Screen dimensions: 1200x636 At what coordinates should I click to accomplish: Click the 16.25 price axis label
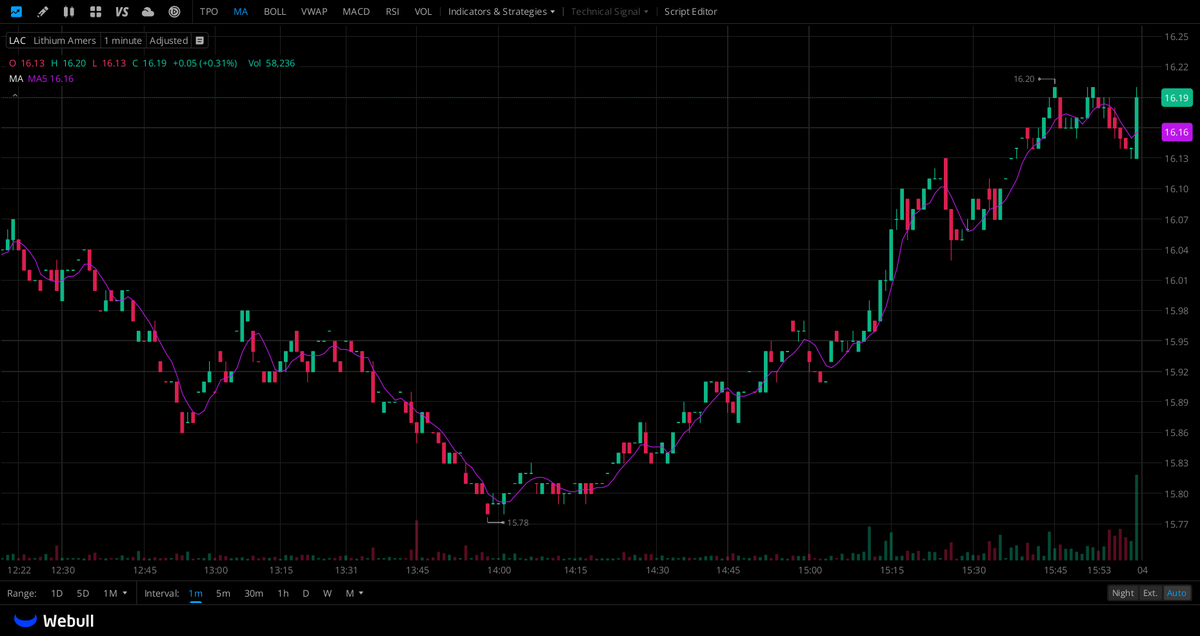point(1176,37)
